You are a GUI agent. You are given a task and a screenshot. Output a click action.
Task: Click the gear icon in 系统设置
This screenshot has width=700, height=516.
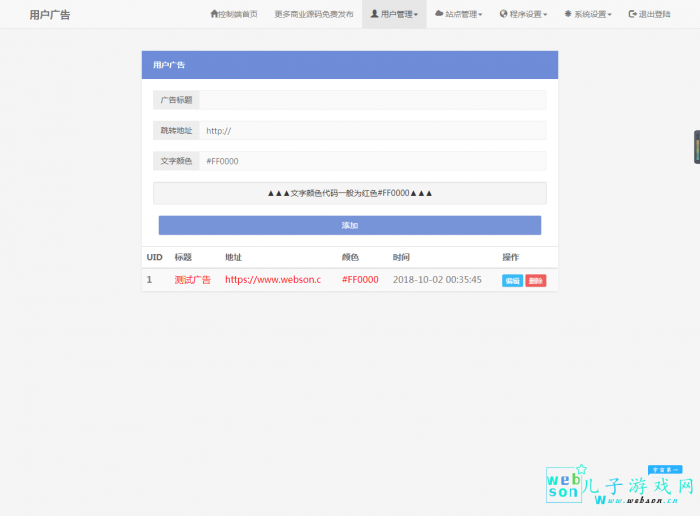(x=568, y=15)
